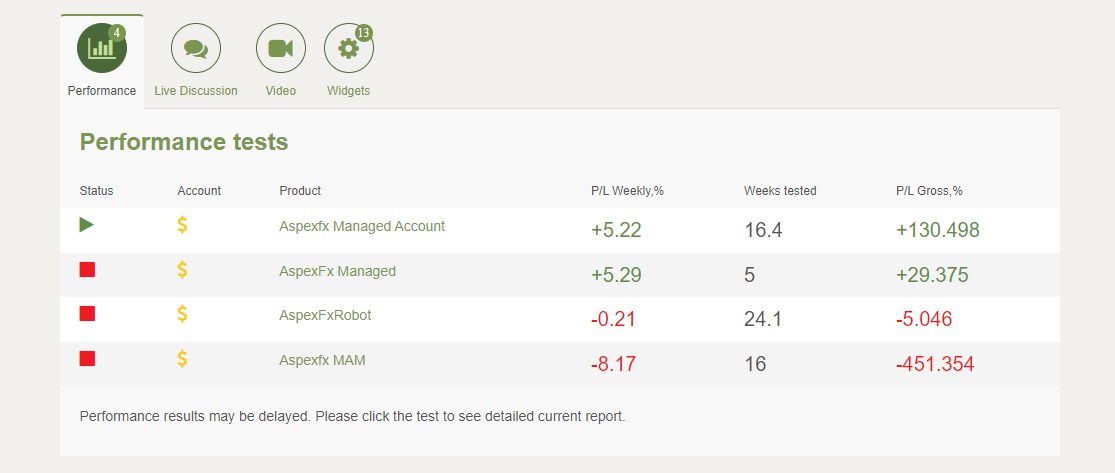Click the dollar account icon for Aspexfx MAM
The image size is (1115, 473).
tap(182, 358)
